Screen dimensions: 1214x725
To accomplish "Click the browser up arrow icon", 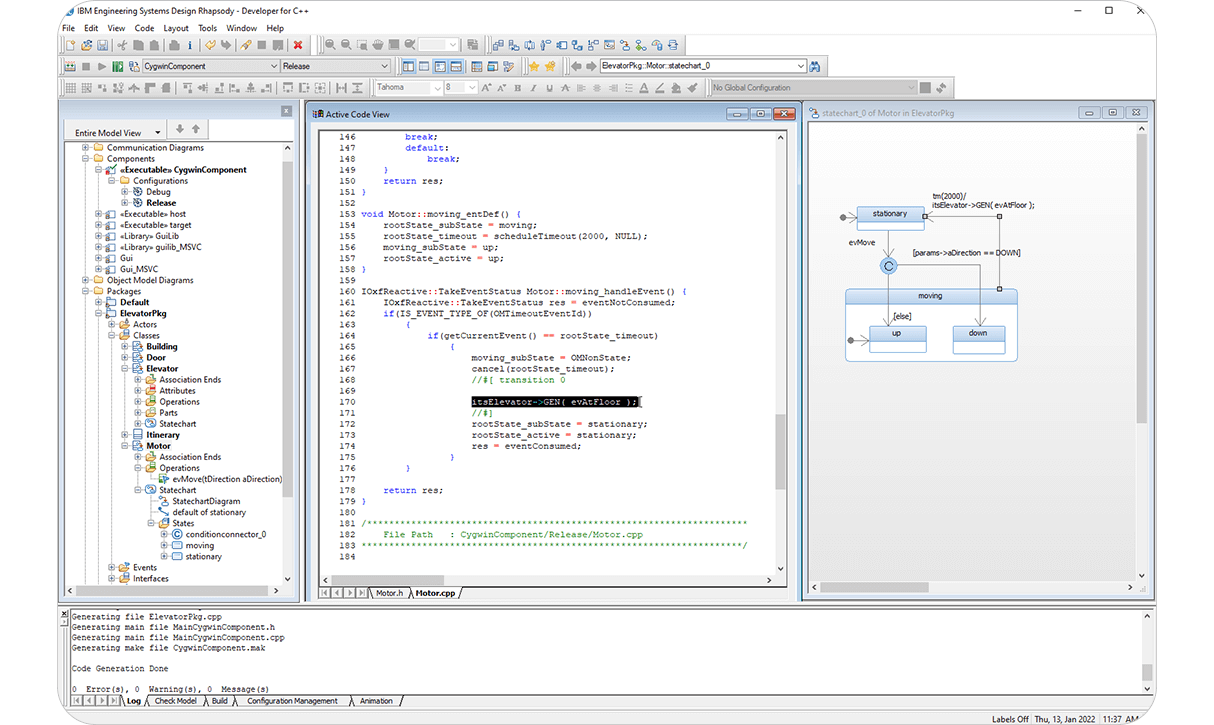I will coord(196,129).
